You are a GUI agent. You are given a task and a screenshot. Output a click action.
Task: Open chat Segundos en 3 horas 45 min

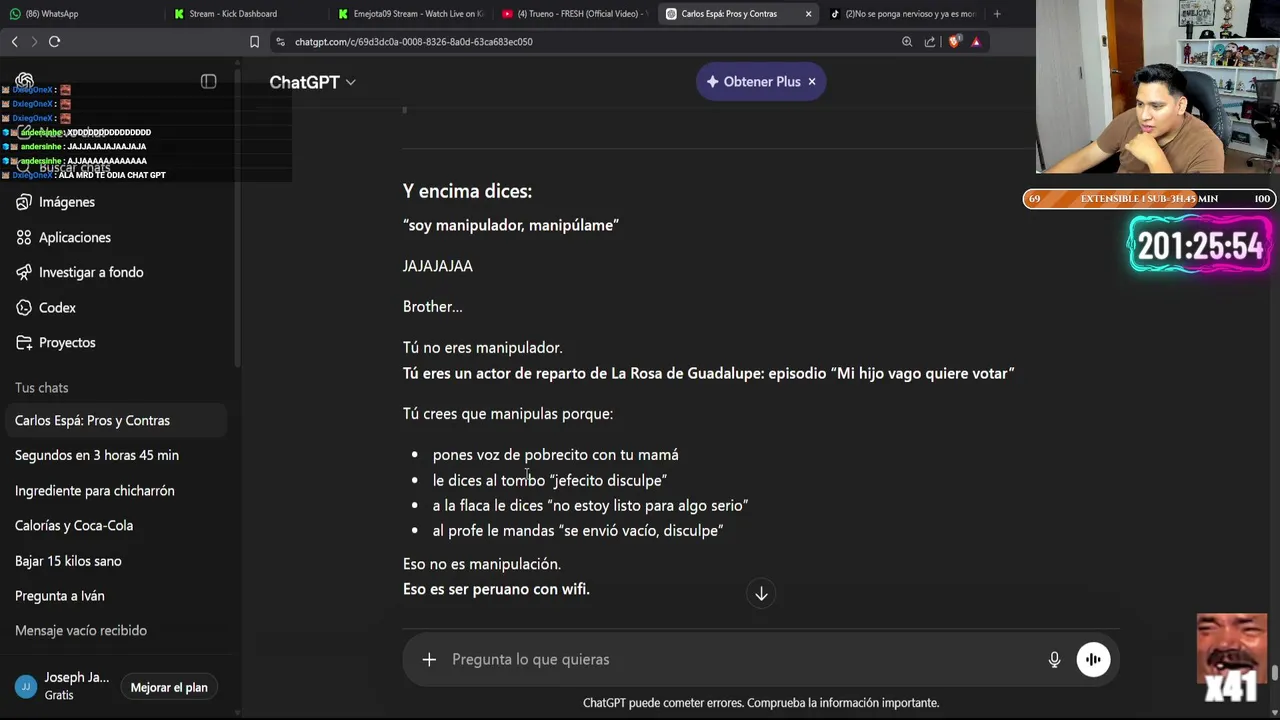coord(115,455)
